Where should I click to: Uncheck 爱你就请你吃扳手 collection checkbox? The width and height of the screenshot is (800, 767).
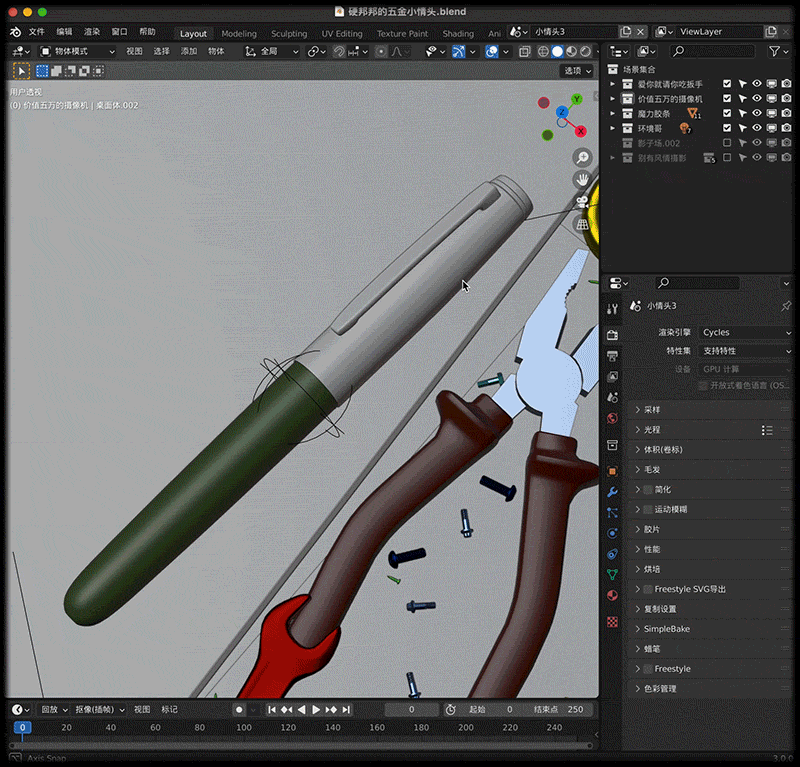pos(727,84)
